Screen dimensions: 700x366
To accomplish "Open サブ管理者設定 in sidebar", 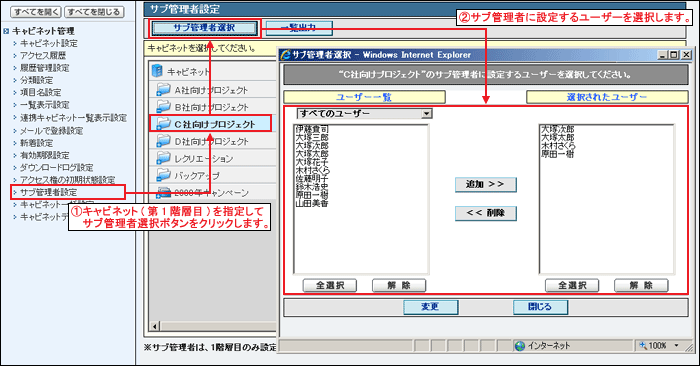I will click(x=49, y=192).
